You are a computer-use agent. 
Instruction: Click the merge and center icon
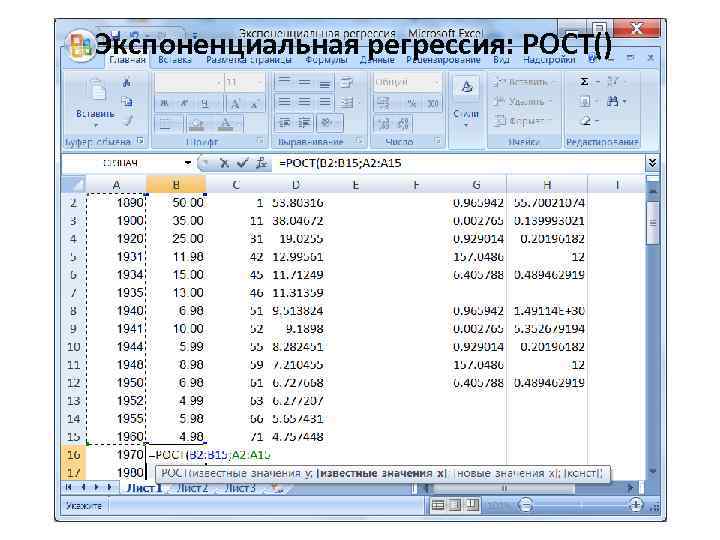tap(348, 102)
